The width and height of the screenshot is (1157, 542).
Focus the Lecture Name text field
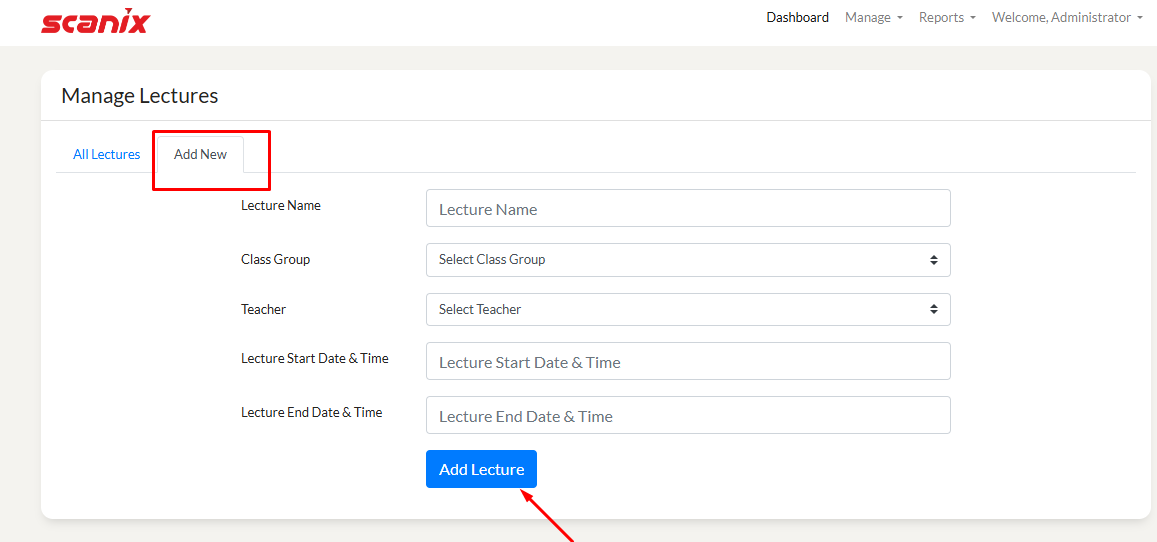coord(687,209)
